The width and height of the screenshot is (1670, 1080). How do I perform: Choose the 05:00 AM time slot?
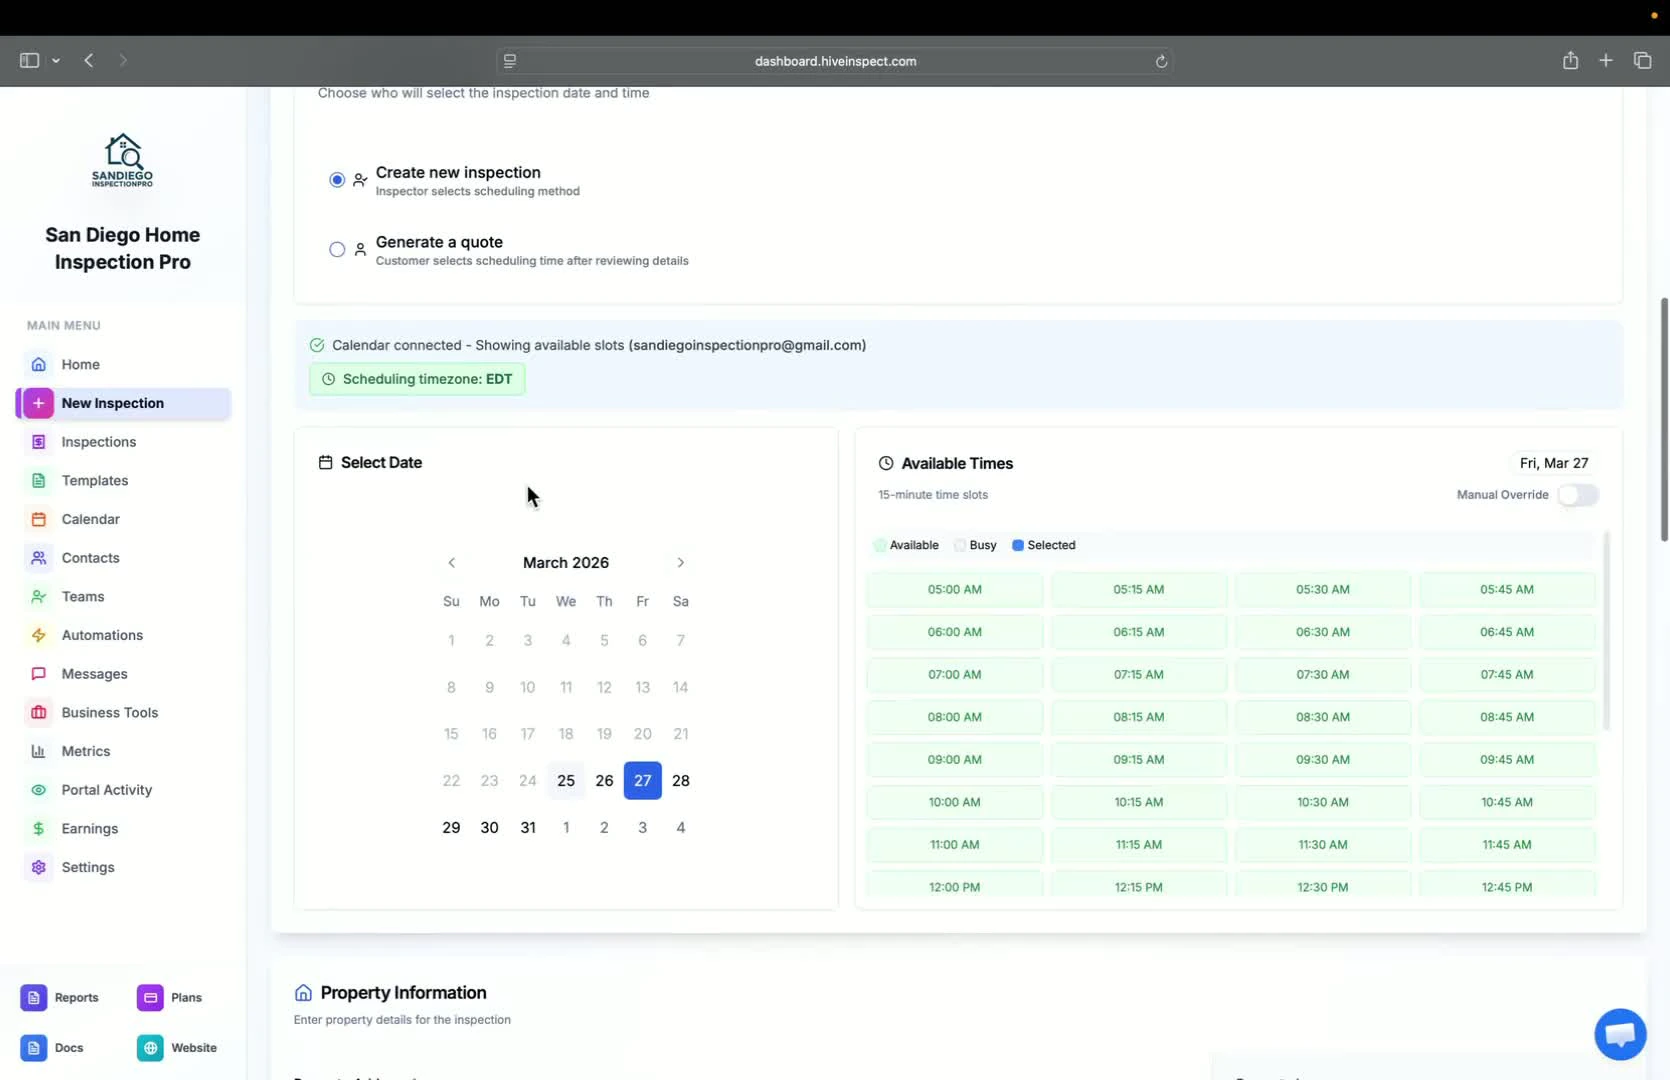(954, 589)
